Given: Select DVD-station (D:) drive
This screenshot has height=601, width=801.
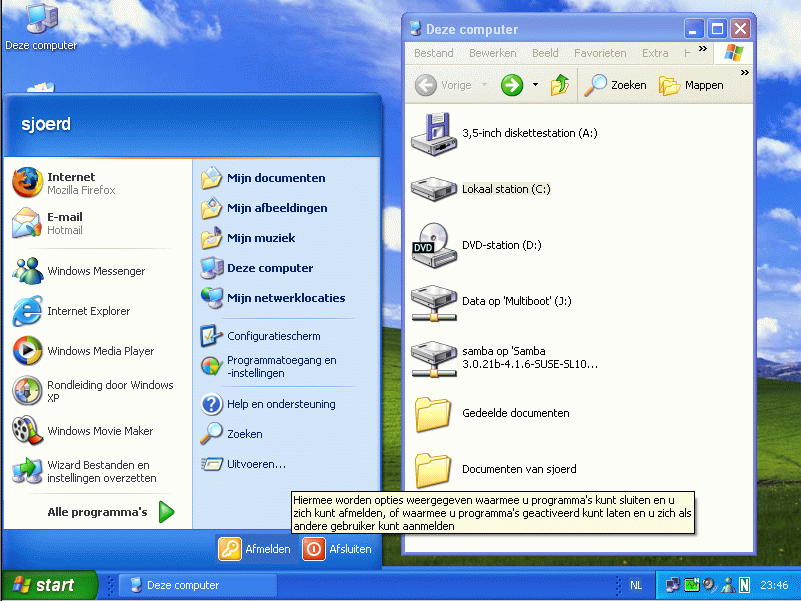Looking at the screenshot, I should 476,245.
